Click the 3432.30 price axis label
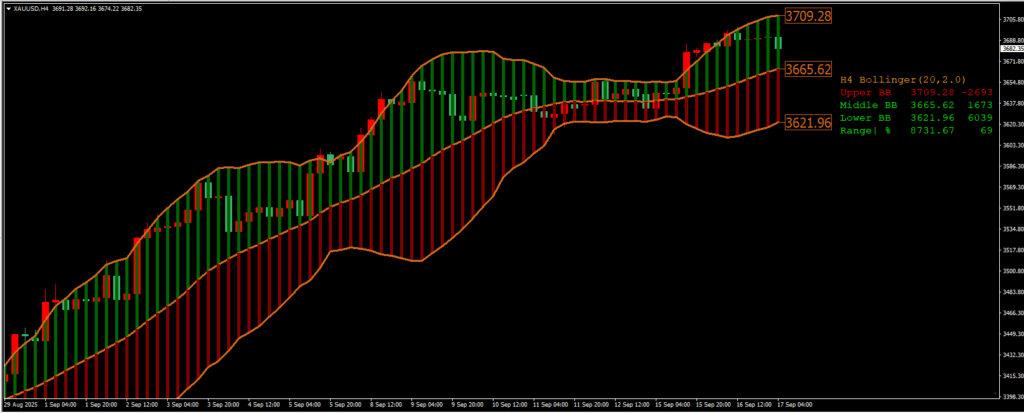This screenshot has width=1024, height=413. 1012,354
